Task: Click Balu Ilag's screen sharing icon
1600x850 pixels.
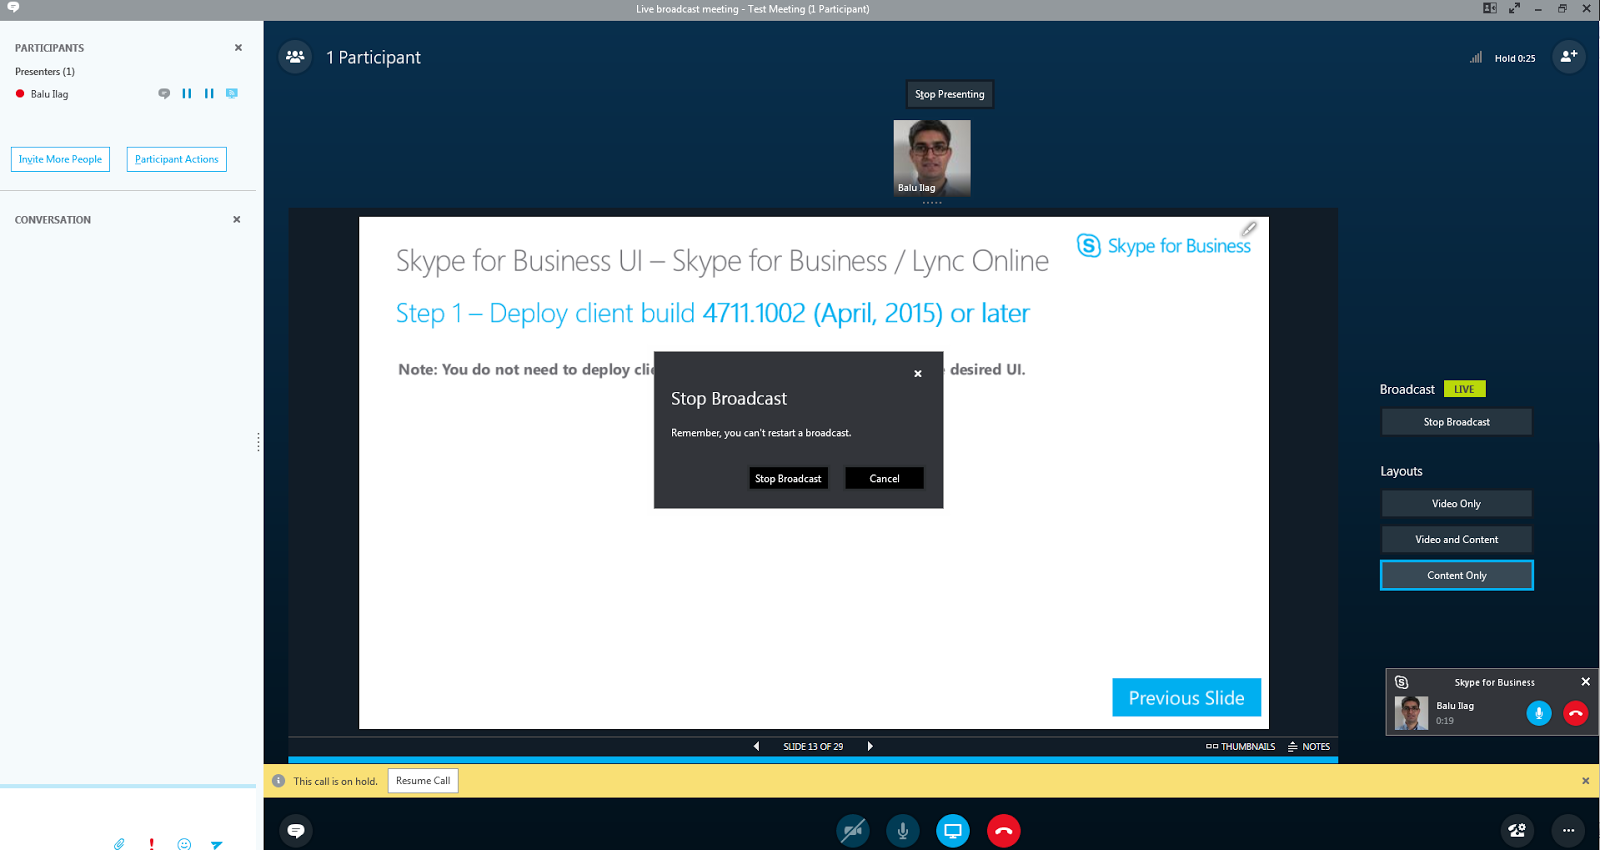Action: [232, 93]
